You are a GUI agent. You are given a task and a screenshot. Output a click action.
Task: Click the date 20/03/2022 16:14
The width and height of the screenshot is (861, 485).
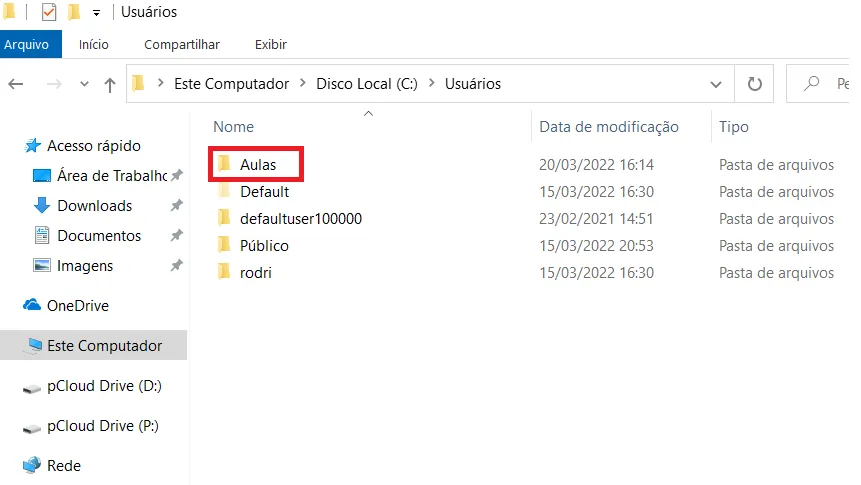point(596,165)
